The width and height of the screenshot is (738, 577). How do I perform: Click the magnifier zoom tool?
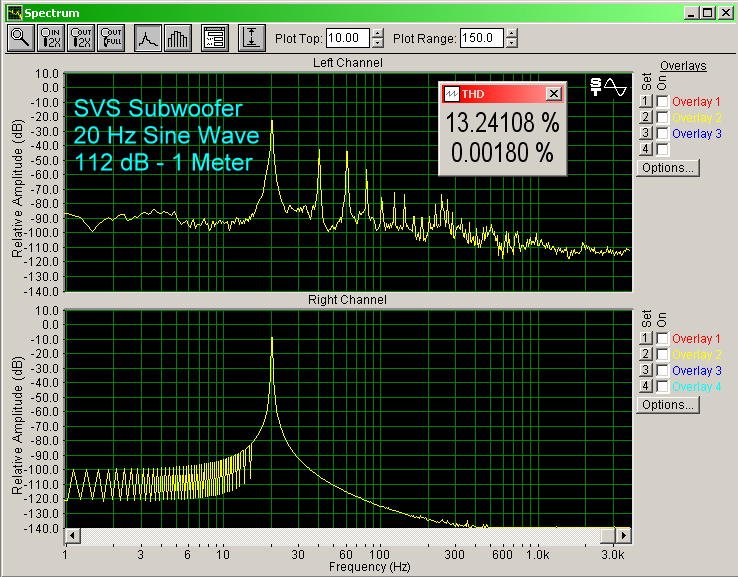coord(20,38)
